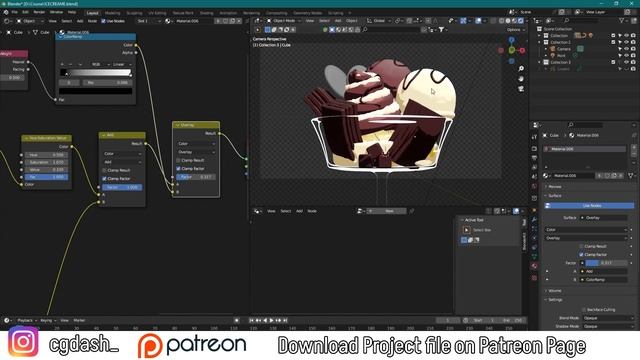The width and height of the screenshot is (640, 360).
Task: Enable Clamp Result on the Overlay node
Action: 178,160
